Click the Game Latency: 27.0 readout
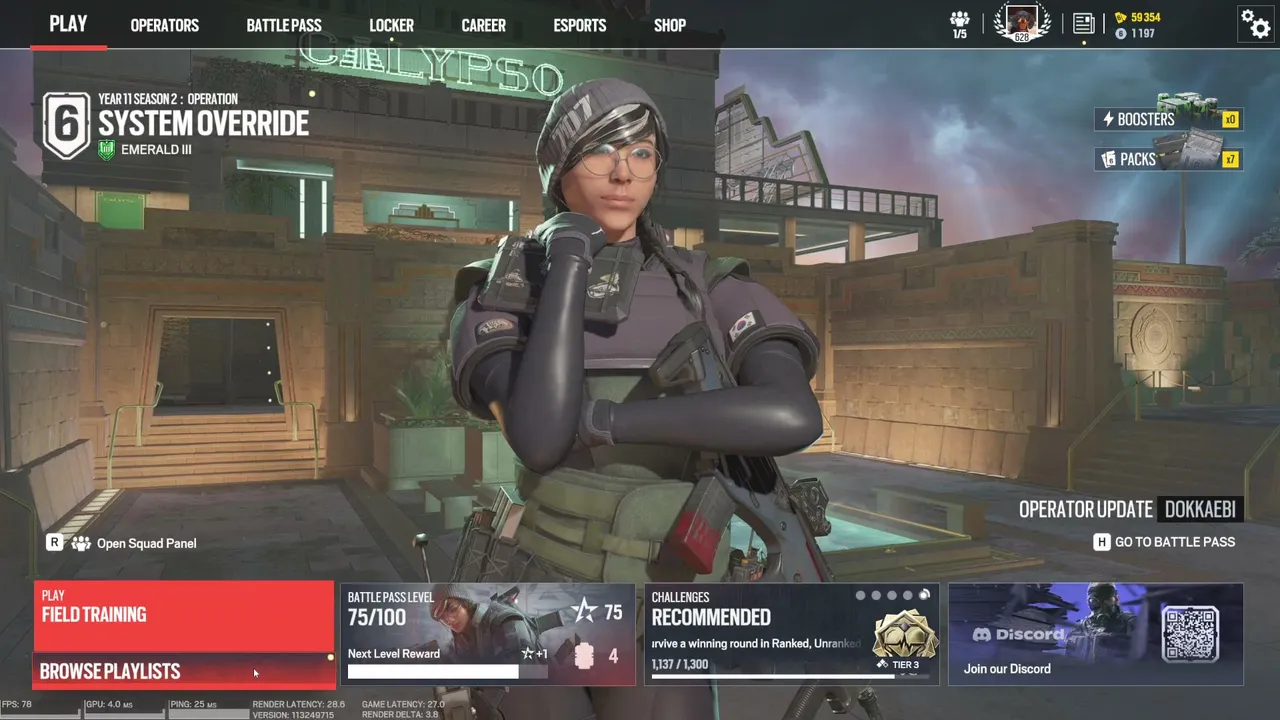1280x720 pixels. (403, 704)
